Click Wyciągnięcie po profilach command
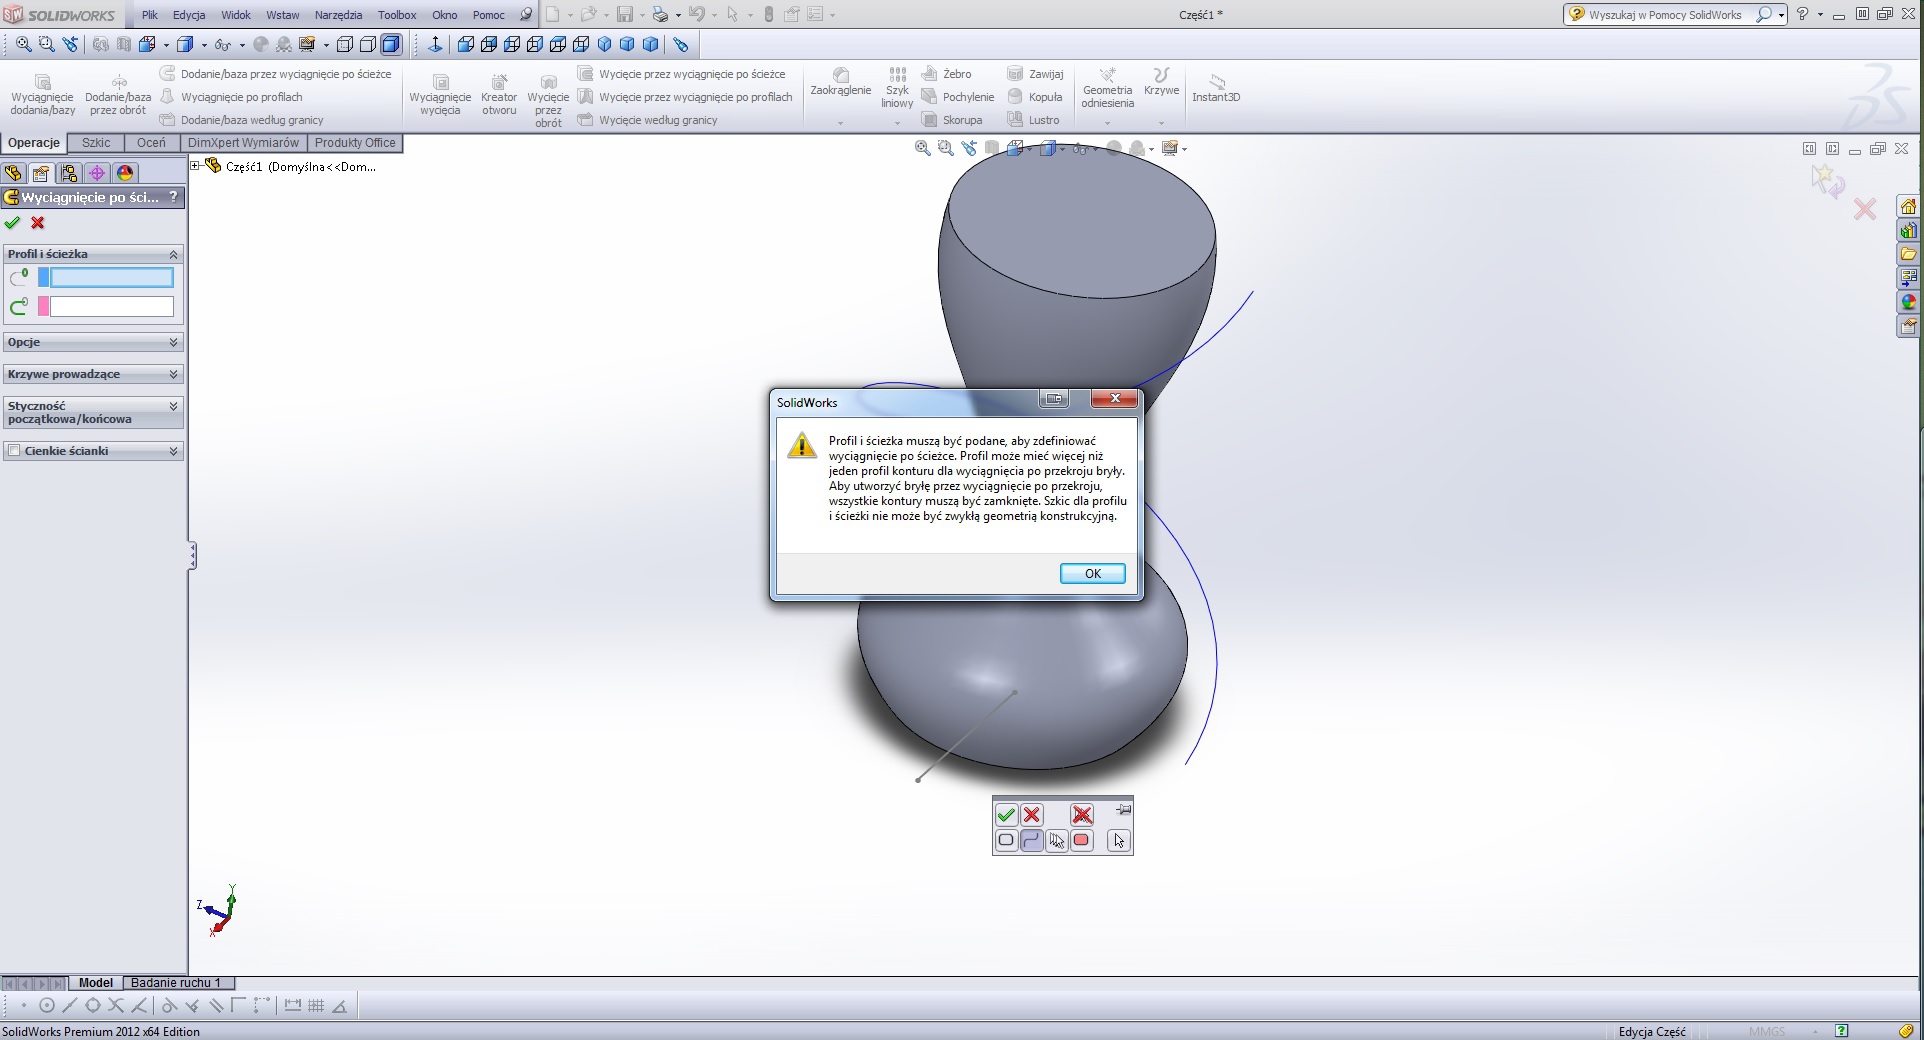 (231, 97)
